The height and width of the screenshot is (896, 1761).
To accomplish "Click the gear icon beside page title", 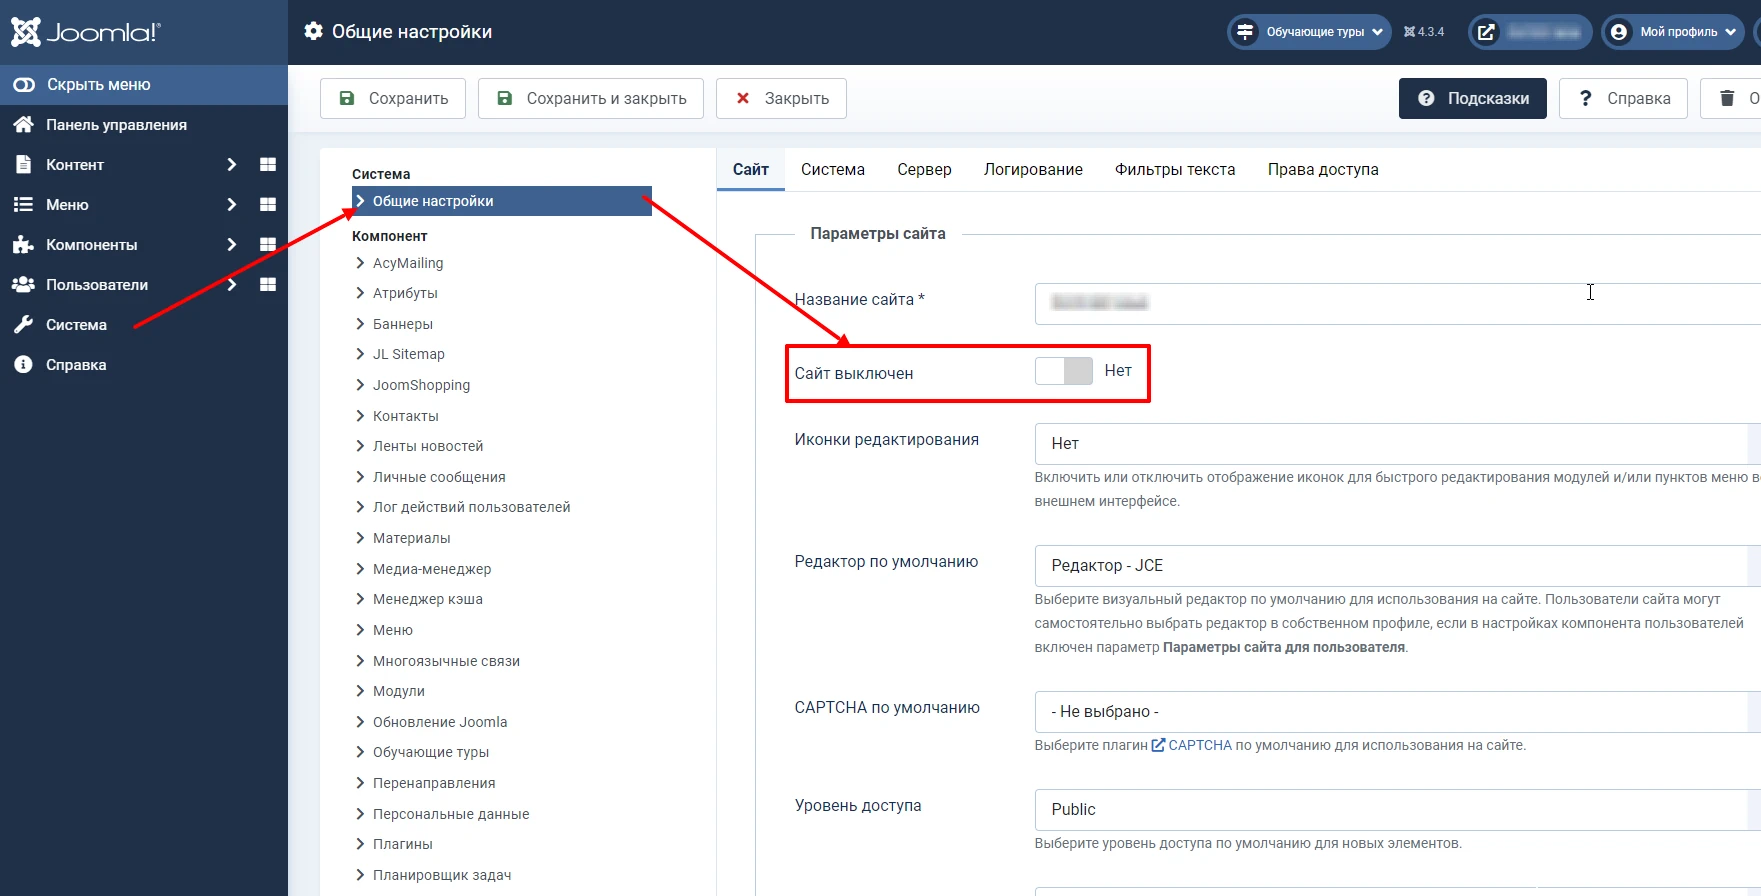I will [x=314, y=31].
